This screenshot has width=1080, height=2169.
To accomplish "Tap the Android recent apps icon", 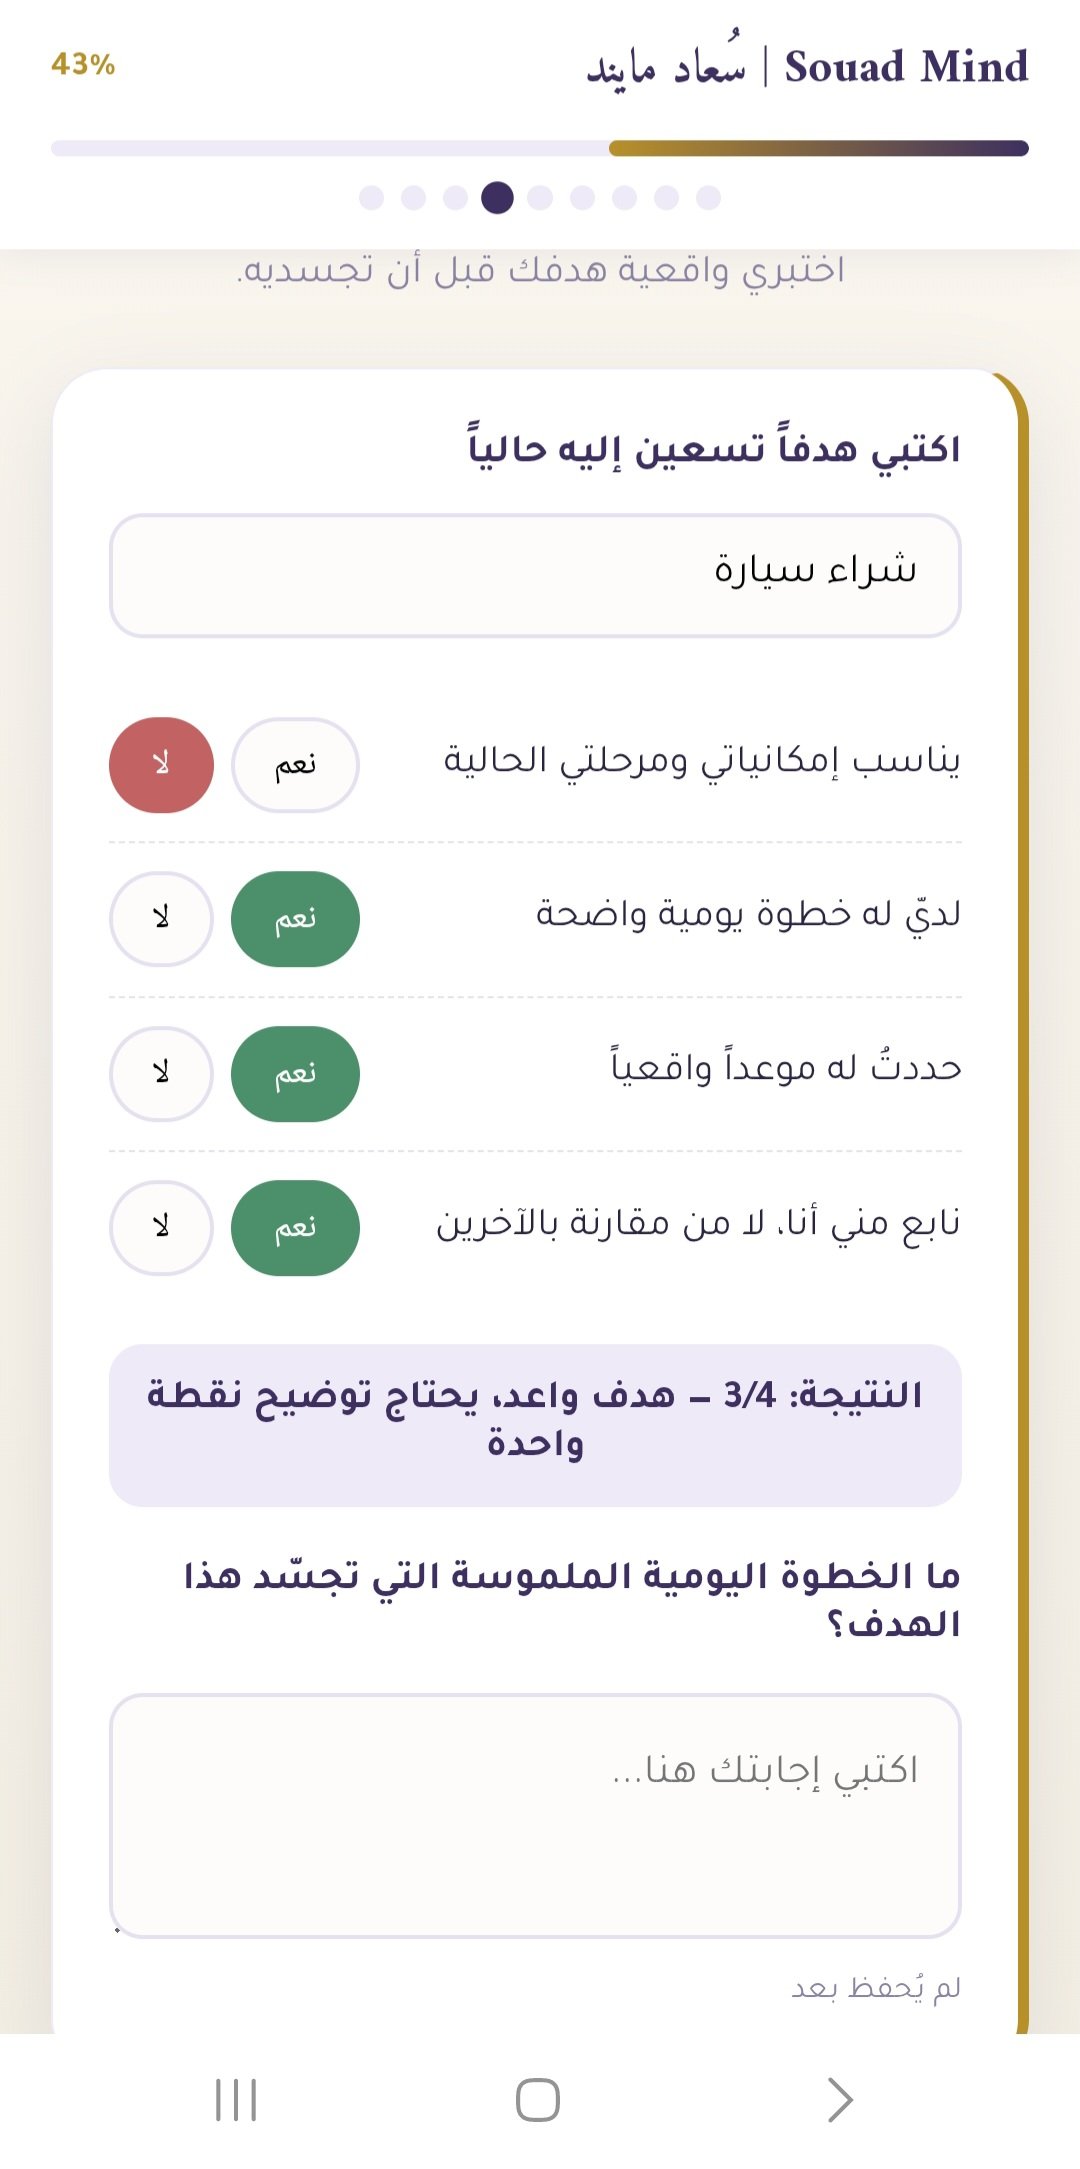I will 236,2099.
